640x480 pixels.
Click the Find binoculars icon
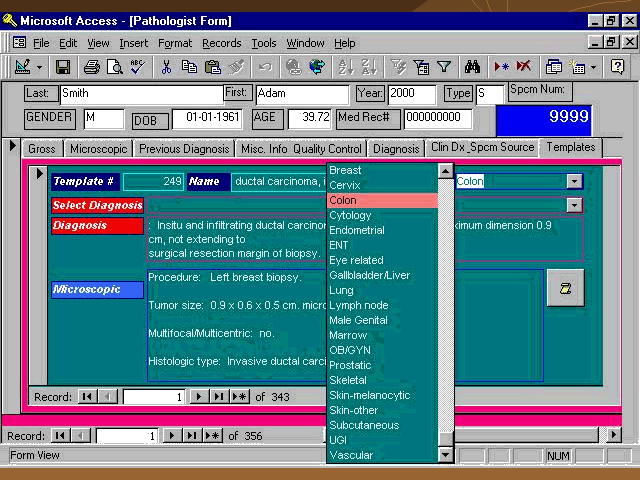click(473, 67)
